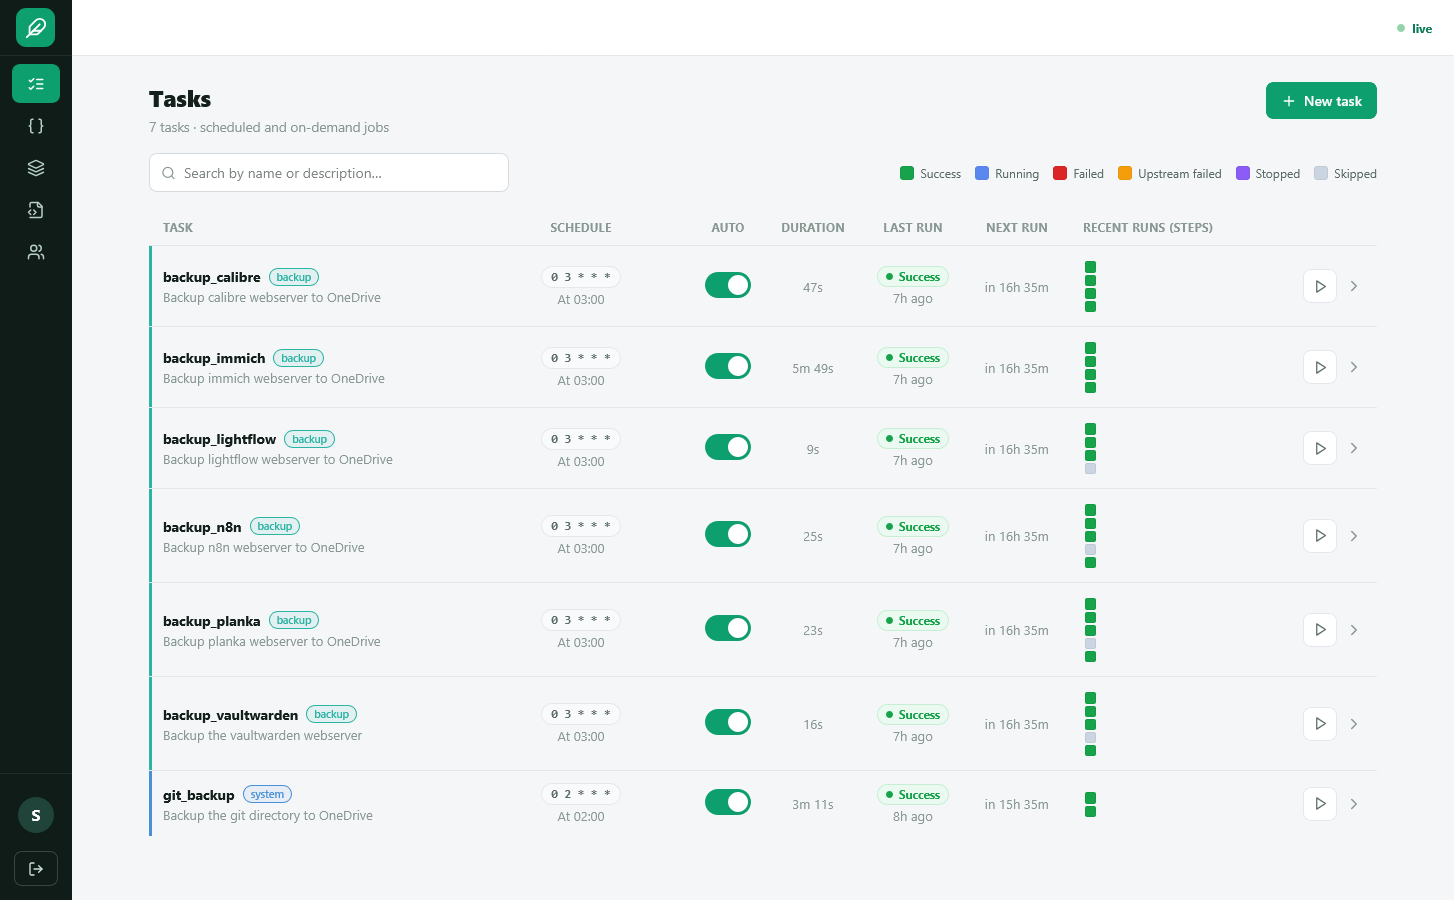Click the 5m 49s duration value
Screen dimensions: 1454x900
tap(813, 369)
